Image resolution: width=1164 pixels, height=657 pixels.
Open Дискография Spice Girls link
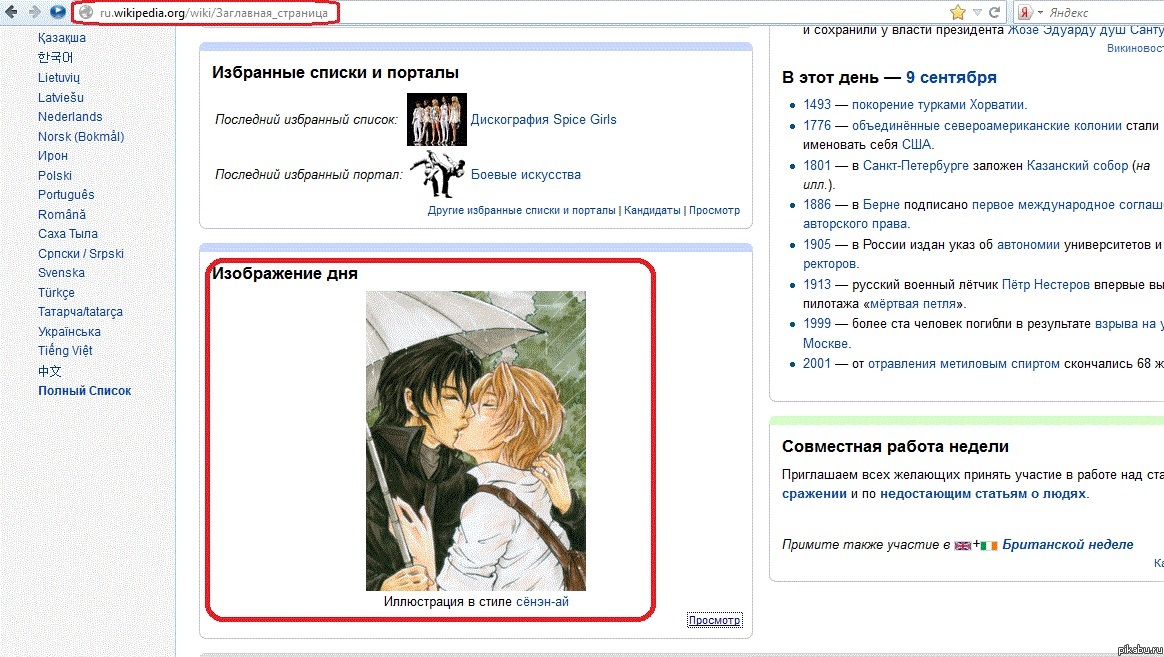pyautogui.click(x=543, y=120)
